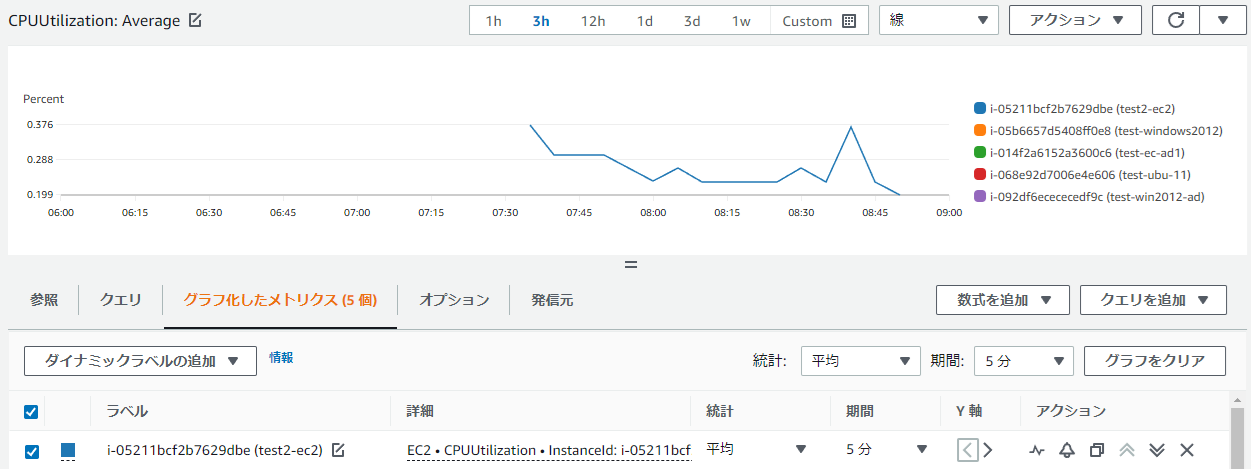1251x469 pixels.
Task: Move test2-ec2 metric down
Action: (x=1157, y=450)
